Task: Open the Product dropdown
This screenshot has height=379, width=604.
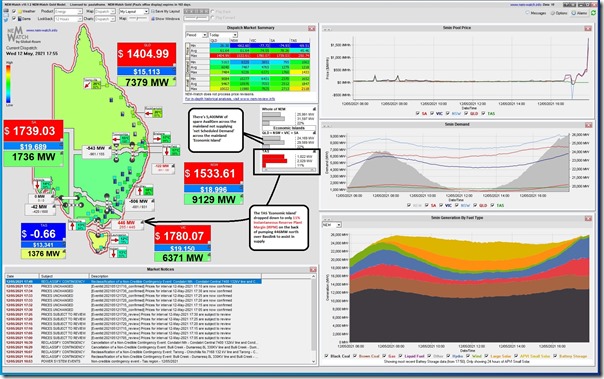Action: coord(68,12)
